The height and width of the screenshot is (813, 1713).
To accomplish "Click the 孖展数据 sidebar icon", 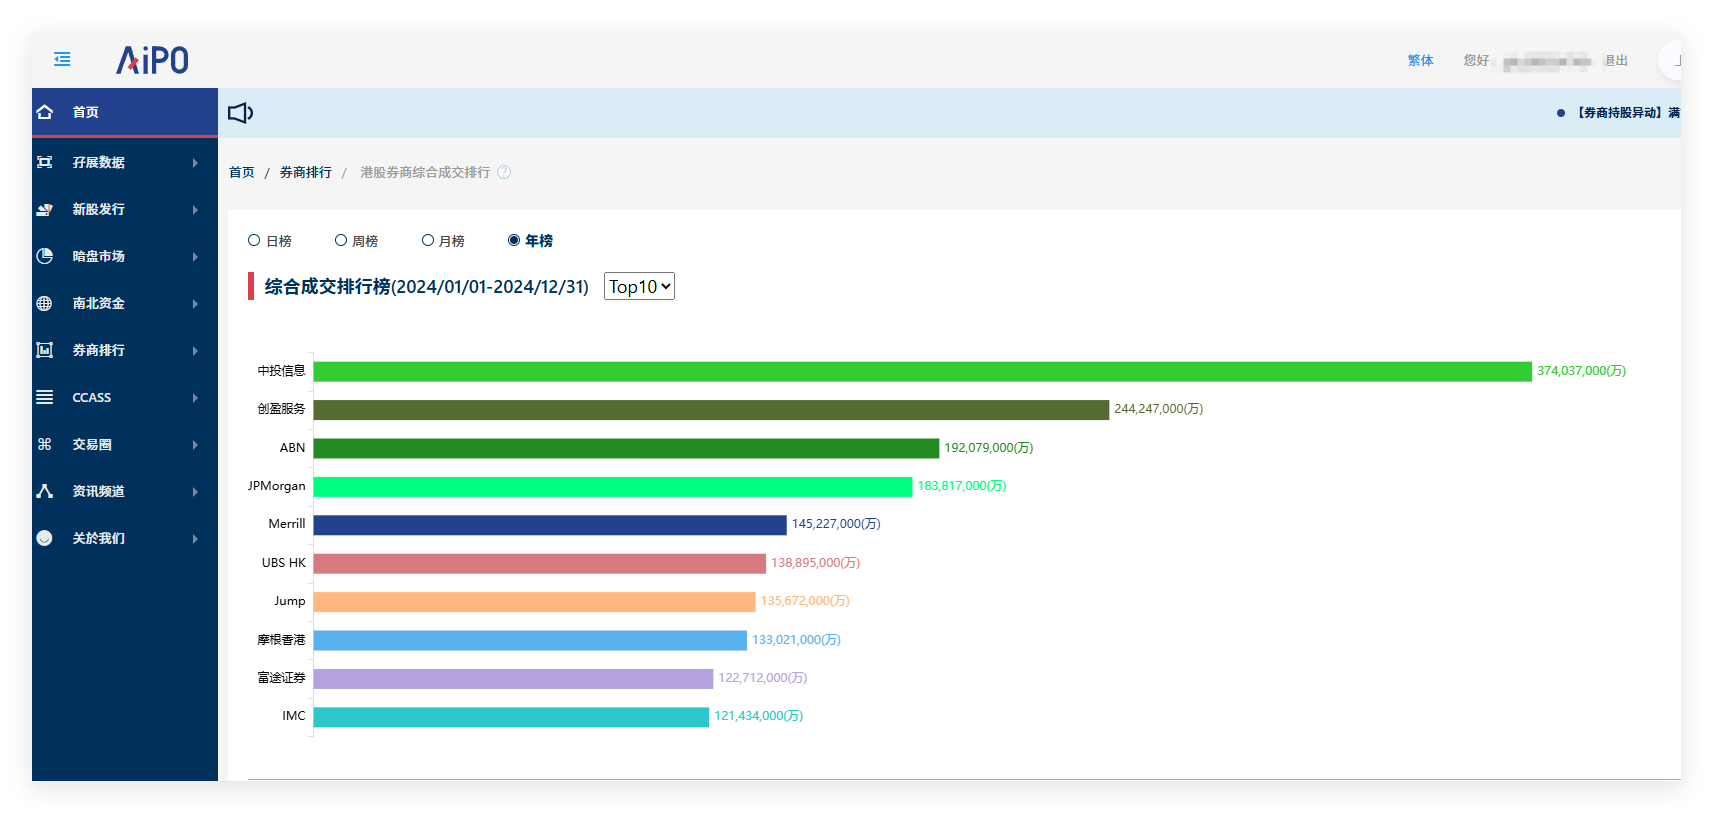I will coord(45,162).
